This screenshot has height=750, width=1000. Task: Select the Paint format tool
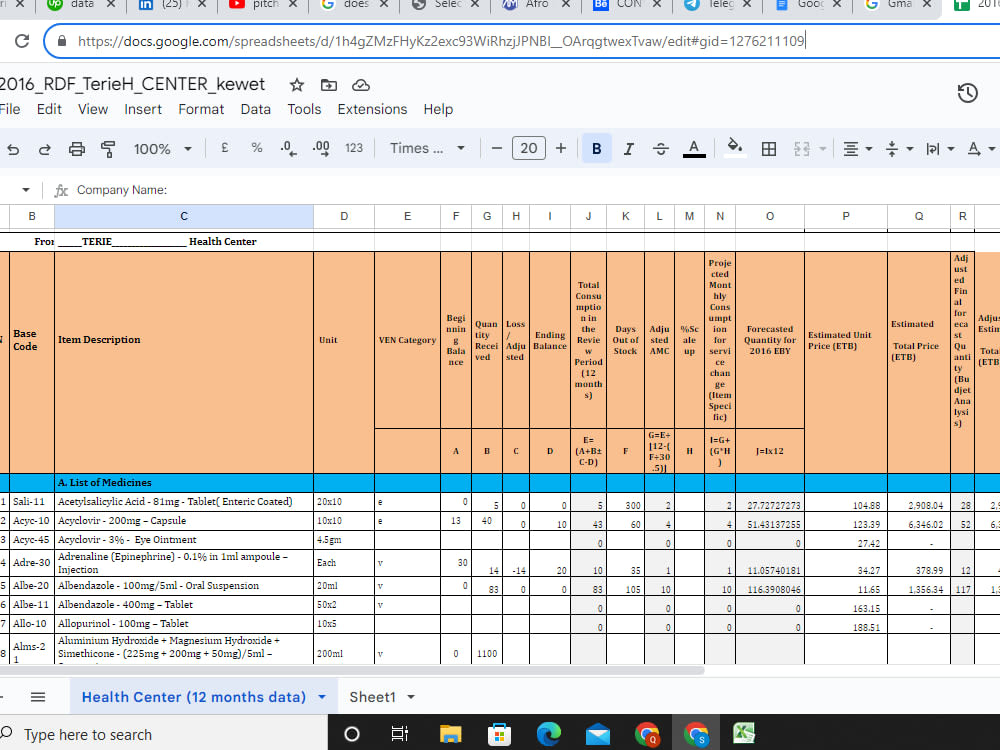[x=105, y=148]
